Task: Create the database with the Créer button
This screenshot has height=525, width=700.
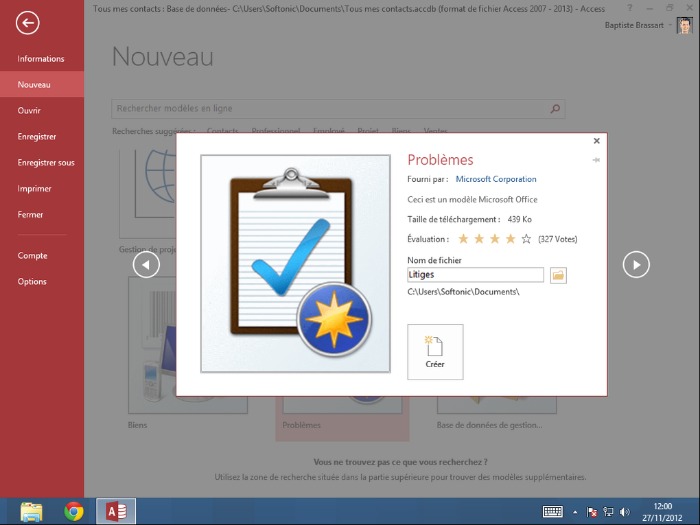Action: click(x=435, y=352)
